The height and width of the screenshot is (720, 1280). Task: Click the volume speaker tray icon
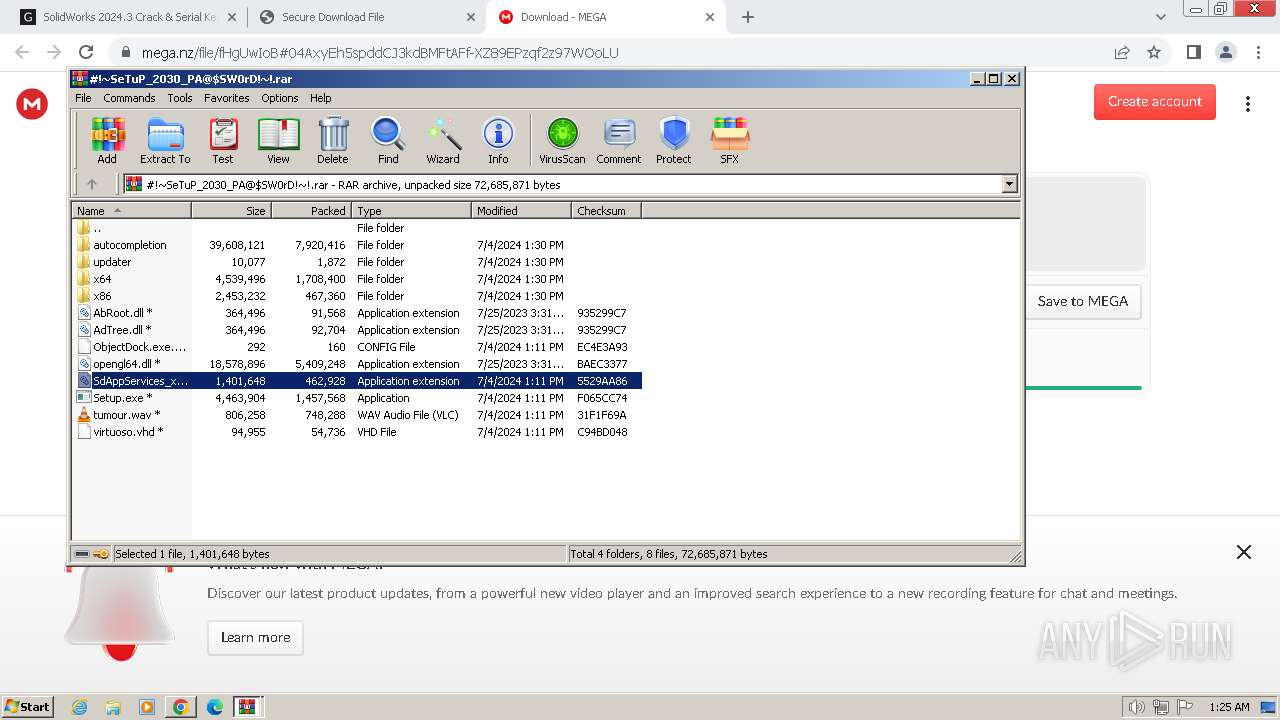click(1136, 707)
